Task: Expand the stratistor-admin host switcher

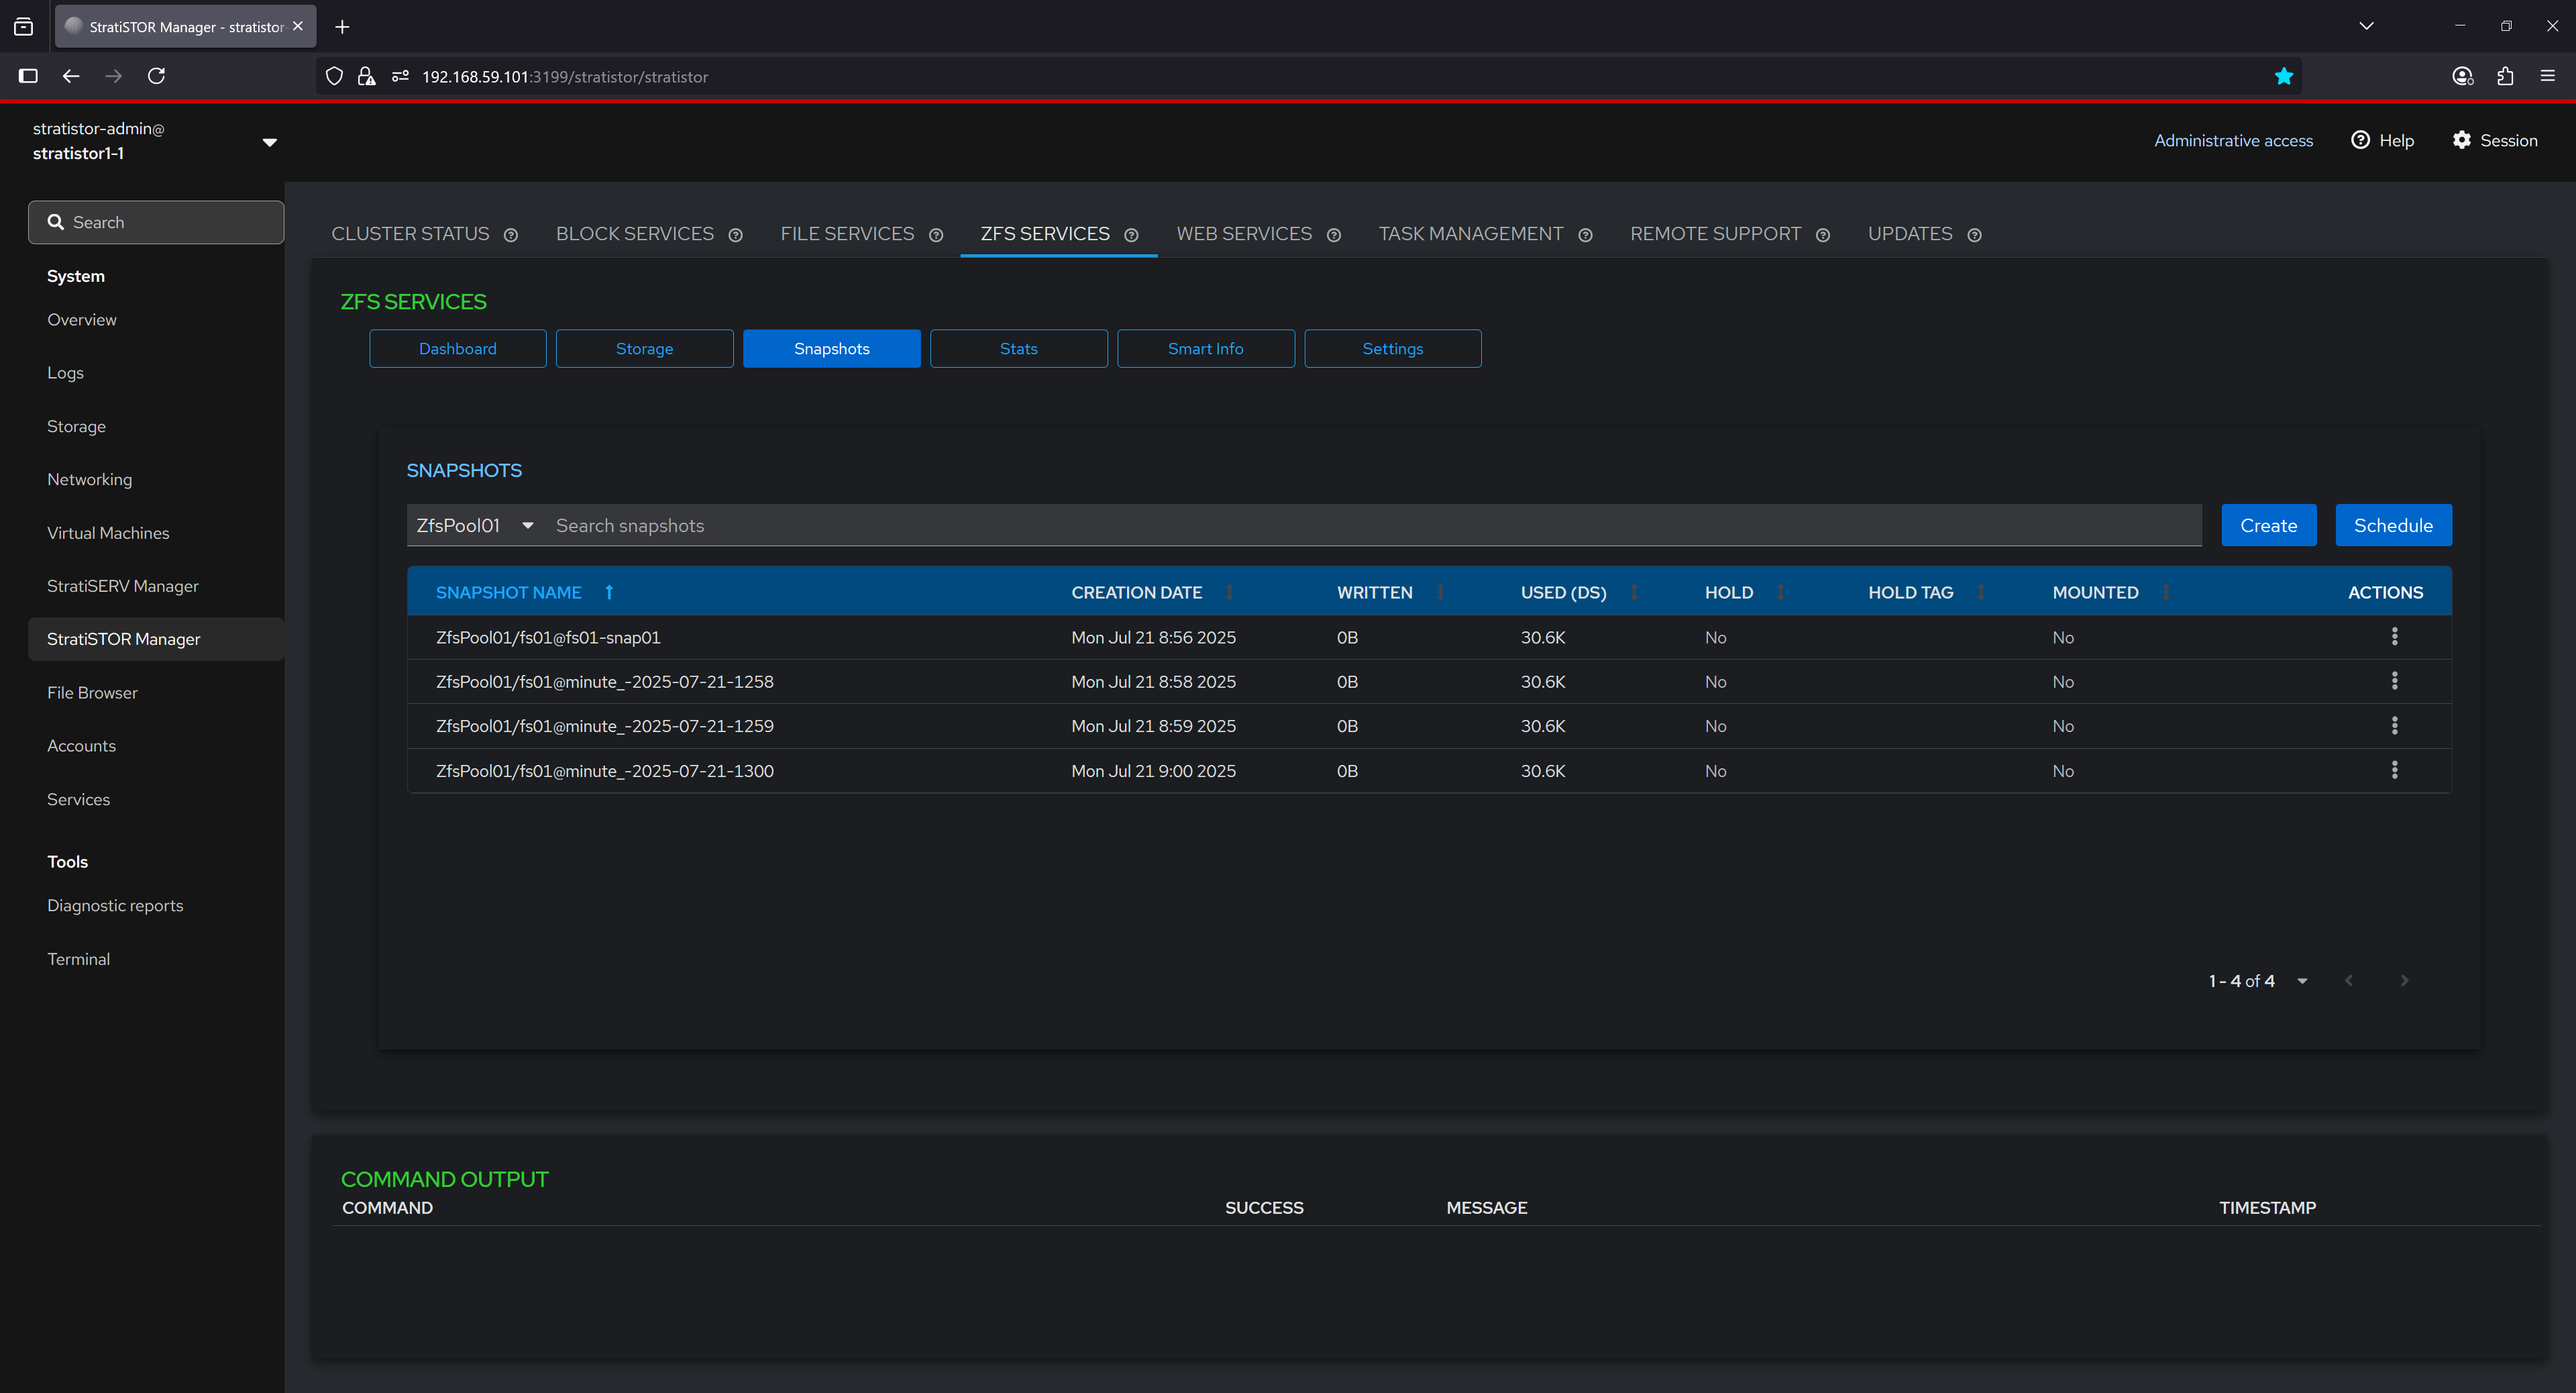Action: (269, 142)
